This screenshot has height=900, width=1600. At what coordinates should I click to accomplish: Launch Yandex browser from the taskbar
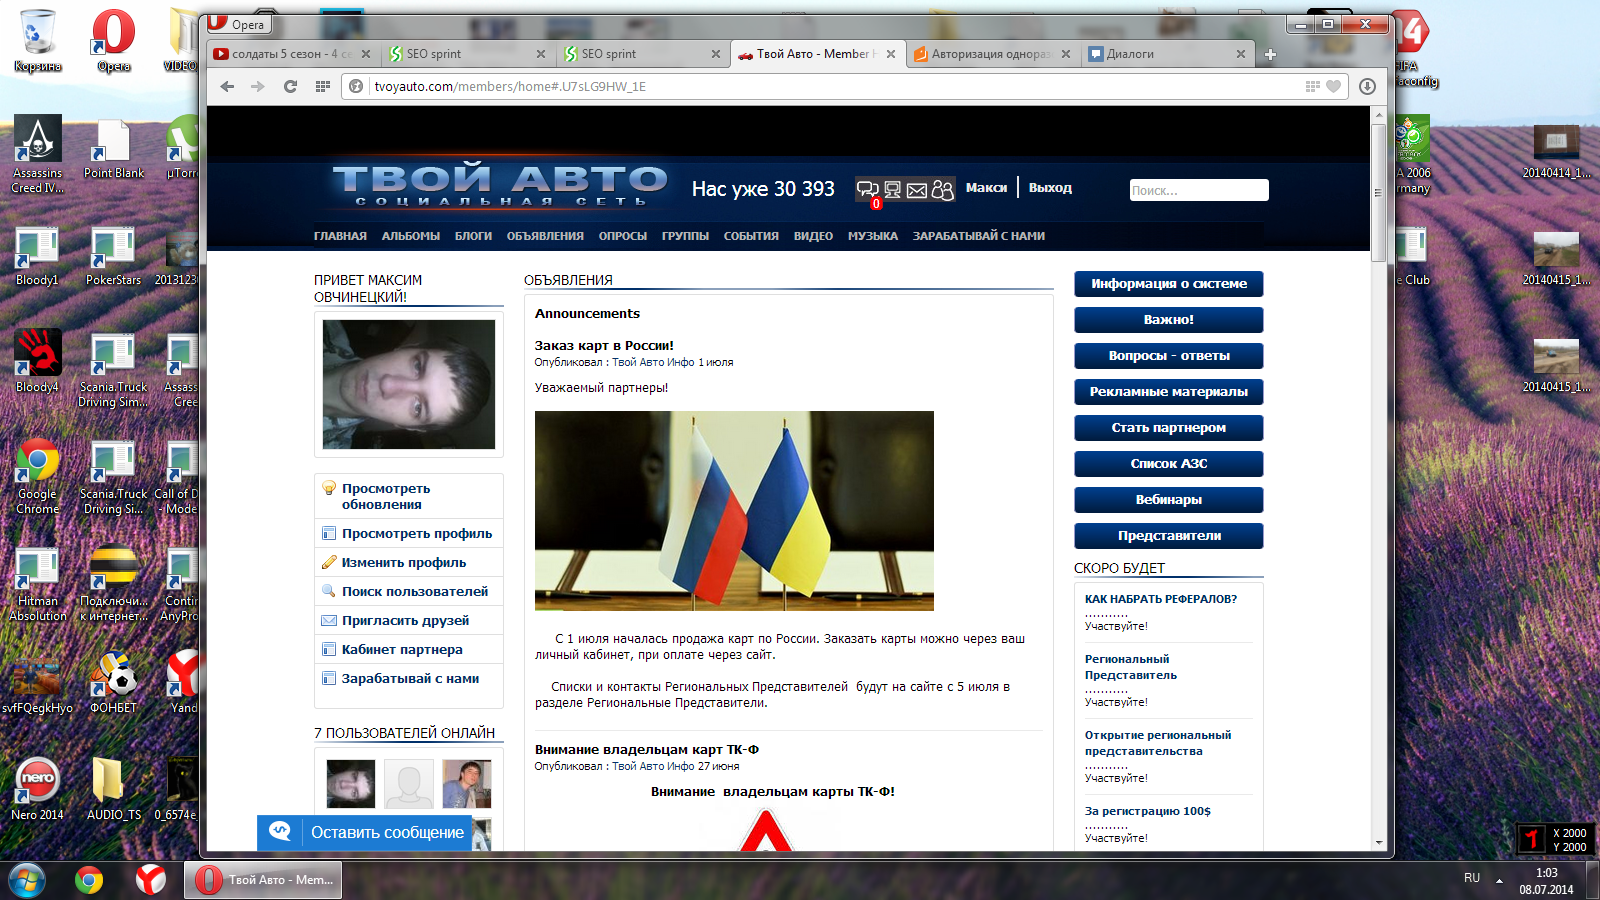[151, 880]
